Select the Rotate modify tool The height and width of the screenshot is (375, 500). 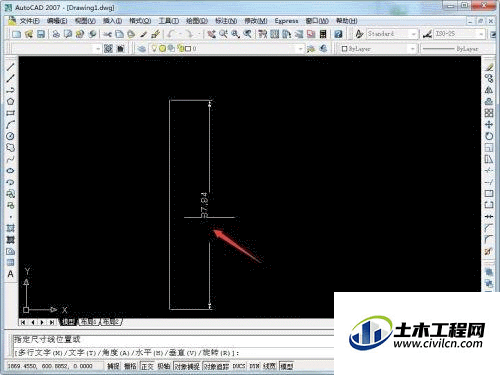[489, 136]
